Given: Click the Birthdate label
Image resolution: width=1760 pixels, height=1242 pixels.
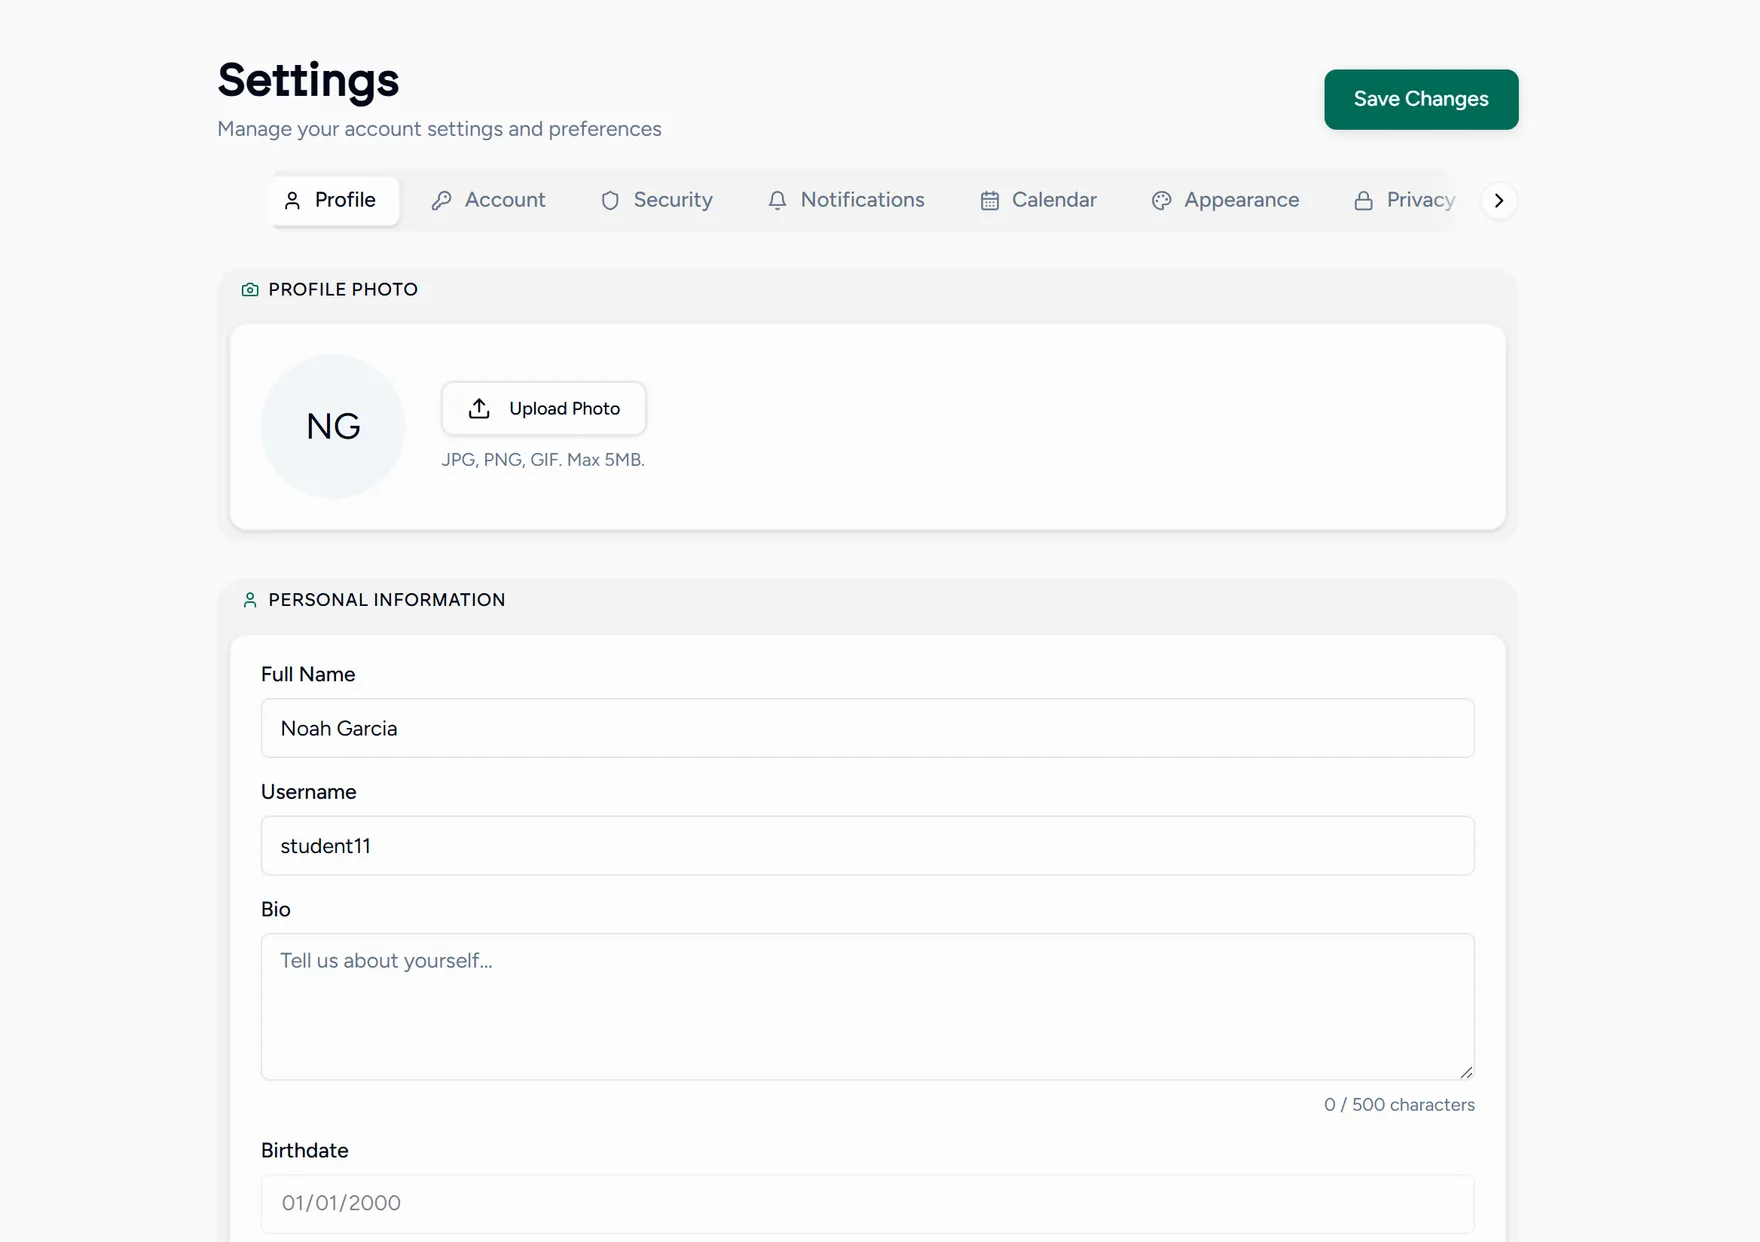Looking at the screenshot, I should tap(305, 1151).
